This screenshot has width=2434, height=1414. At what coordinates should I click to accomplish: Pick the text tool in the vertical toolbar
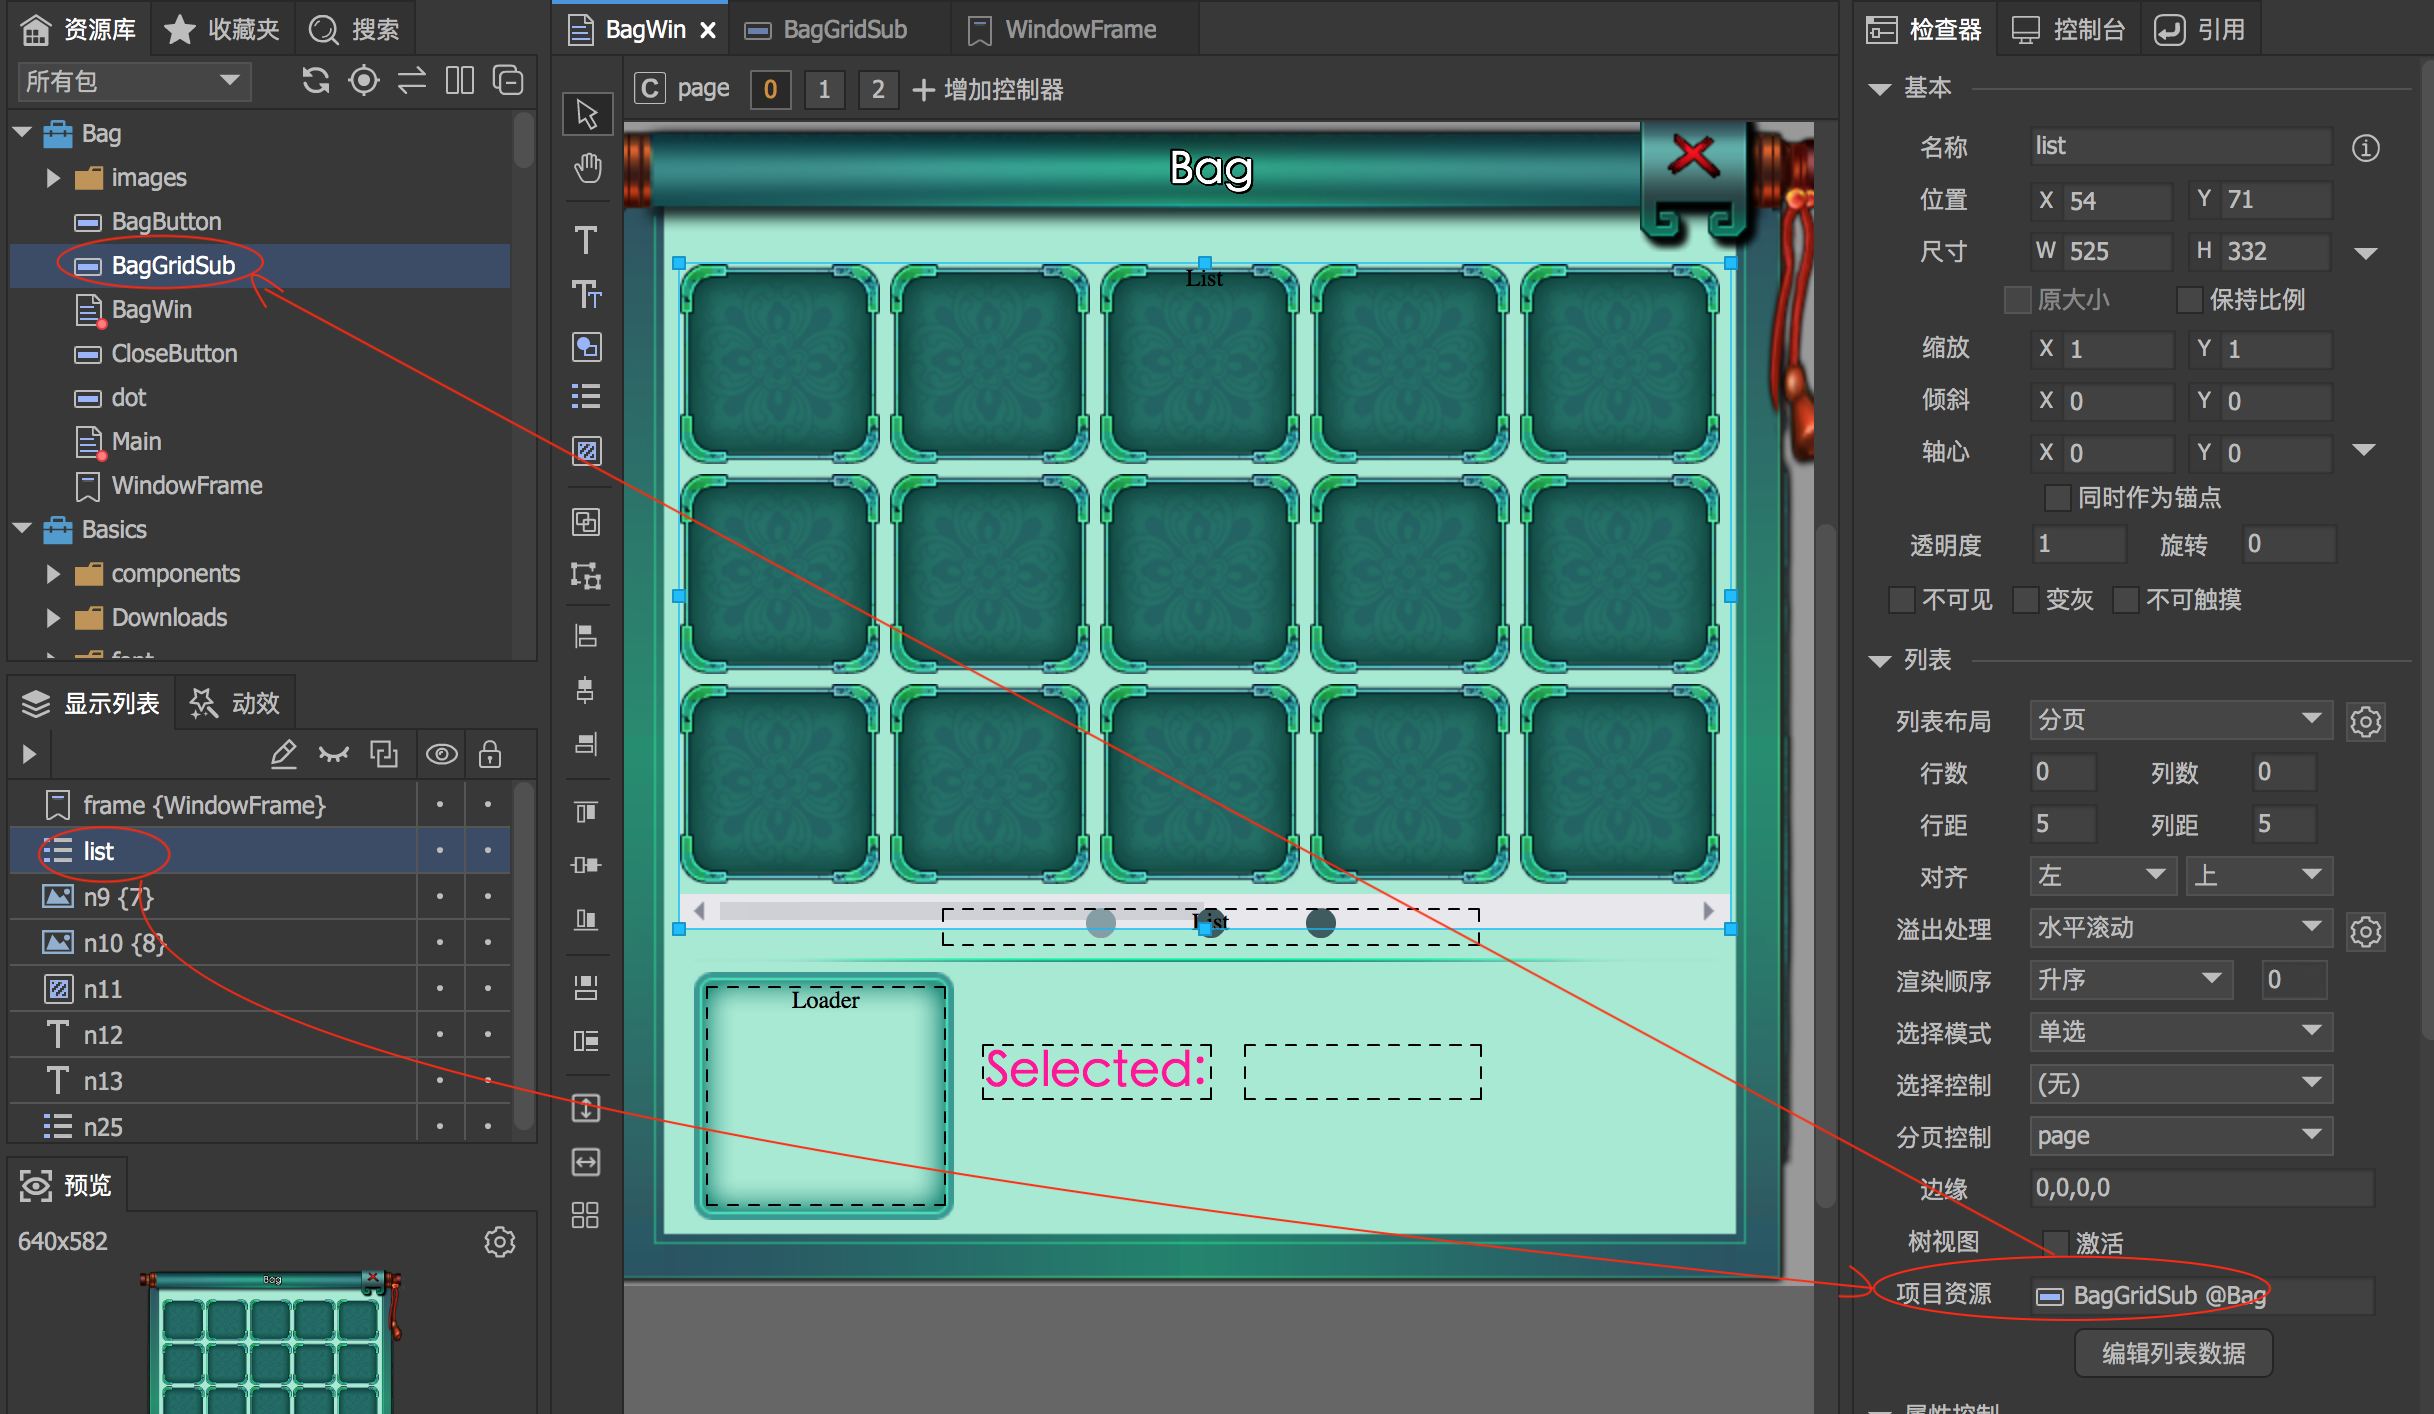click(586, 240)
